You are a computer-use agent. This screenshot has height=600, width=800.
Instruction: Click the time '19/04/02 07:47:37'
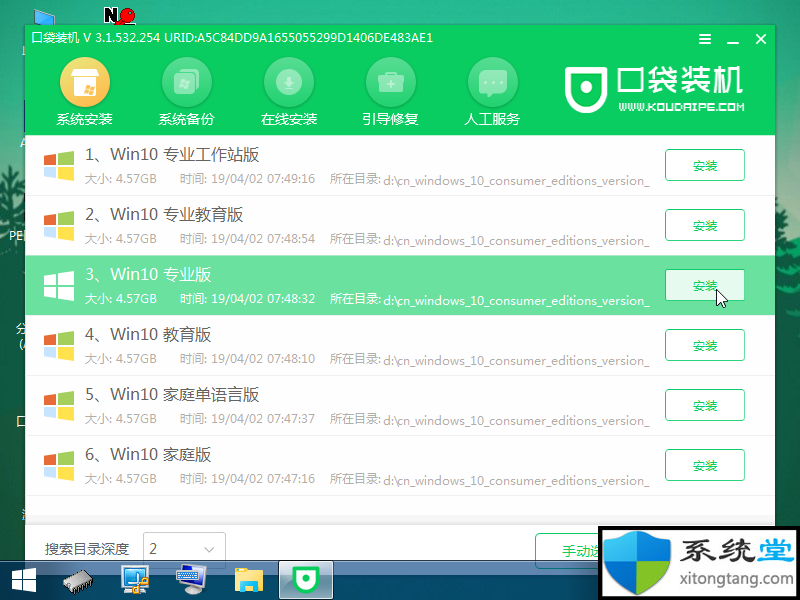[263, 419]
